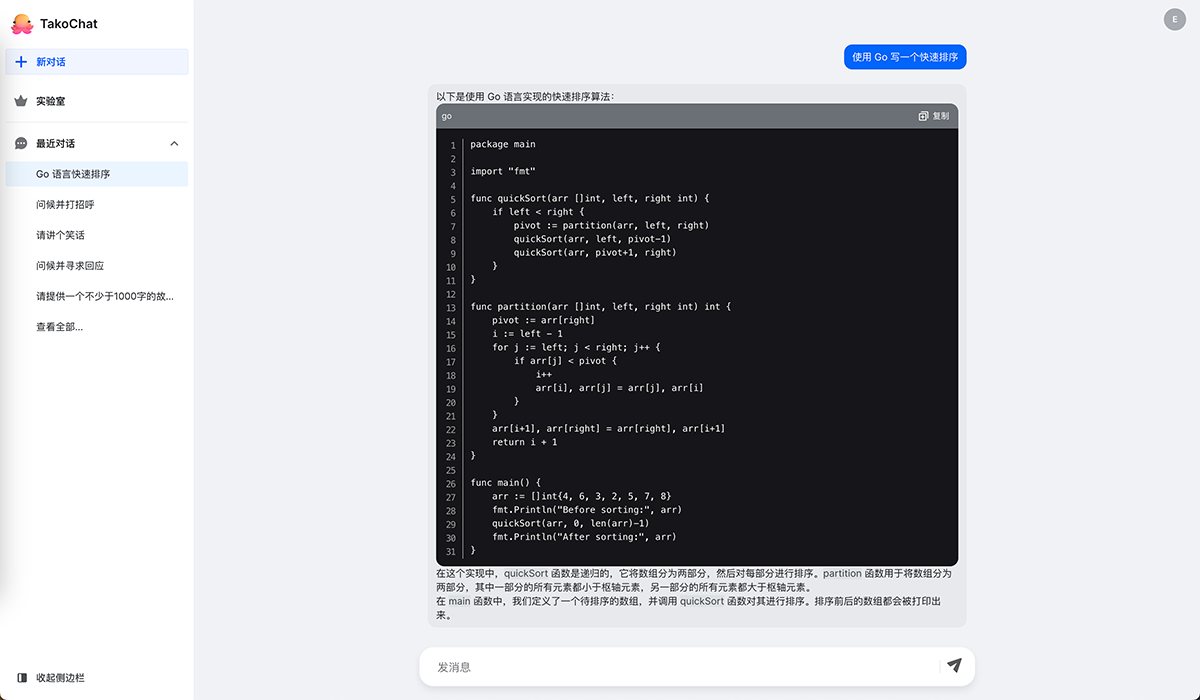This screenshot has height=700, width=1200.
Task: Click the 最近对话 chat bubble icon
Action: pos(21,144)
